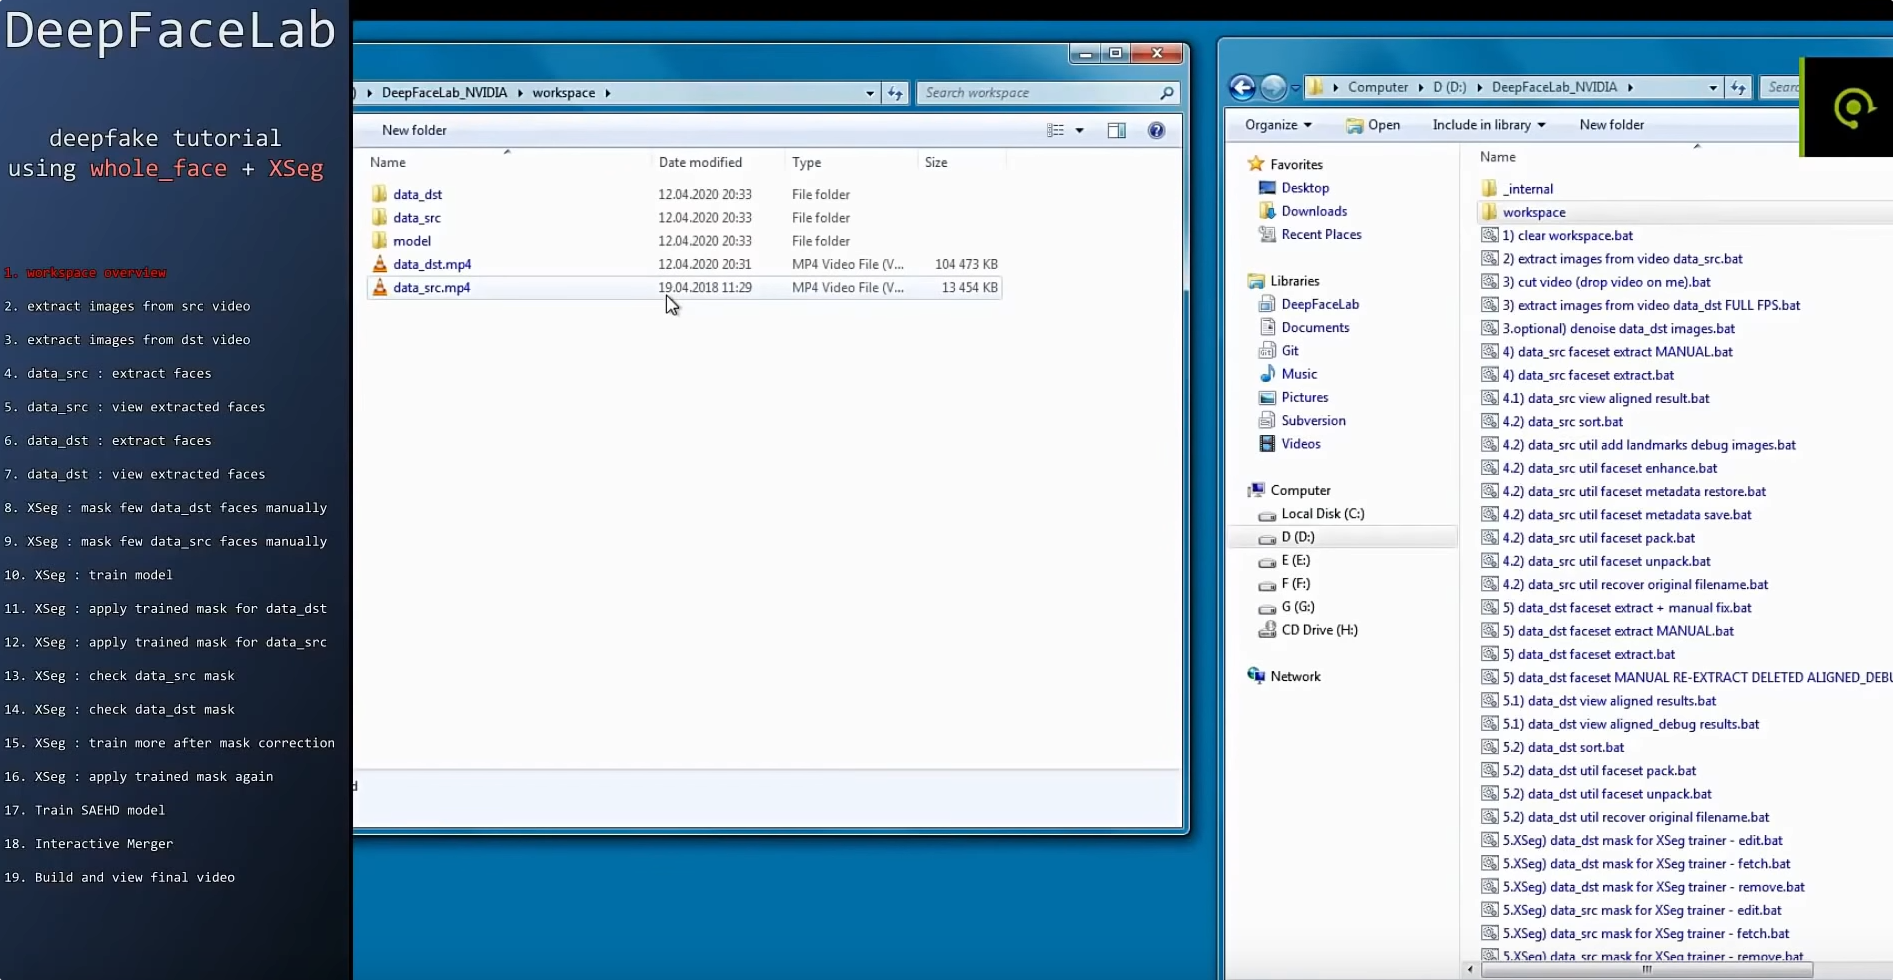Open address bar history dropdown in workspace window
This screenshot has width=1893, height=980.
869,93
